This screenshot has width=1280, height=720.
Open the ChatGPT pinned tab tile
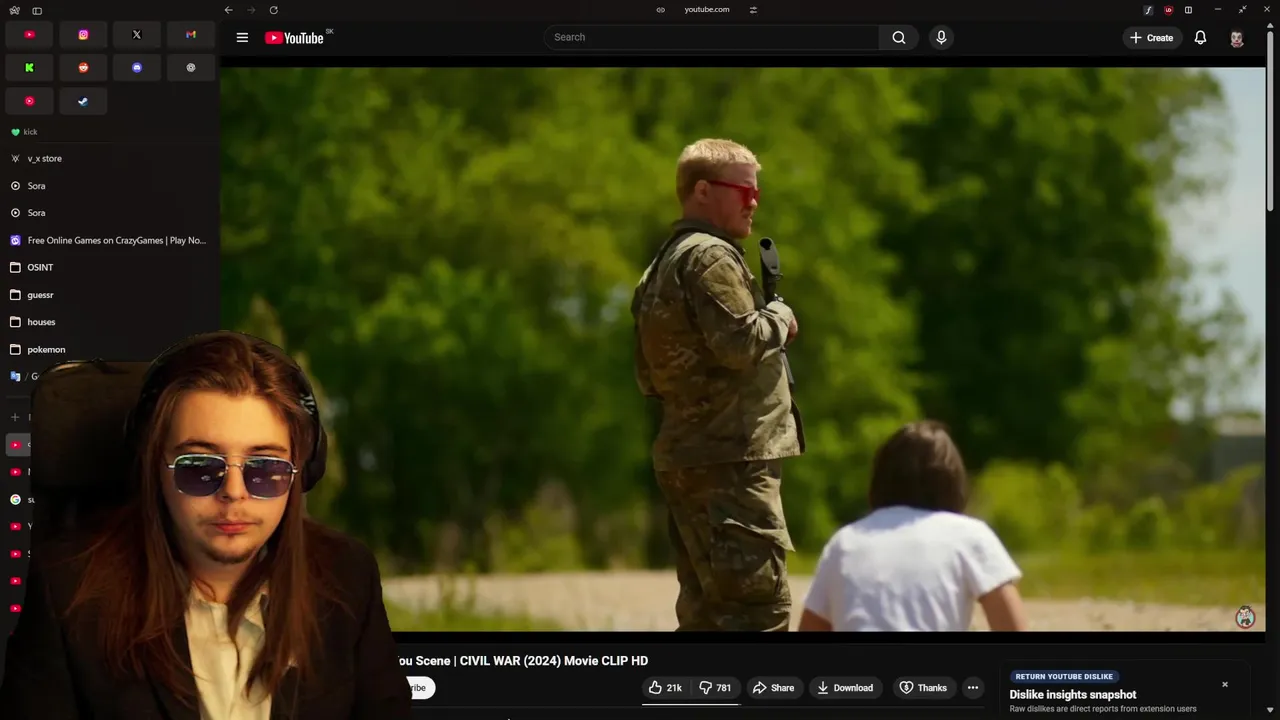pos(191,68)
